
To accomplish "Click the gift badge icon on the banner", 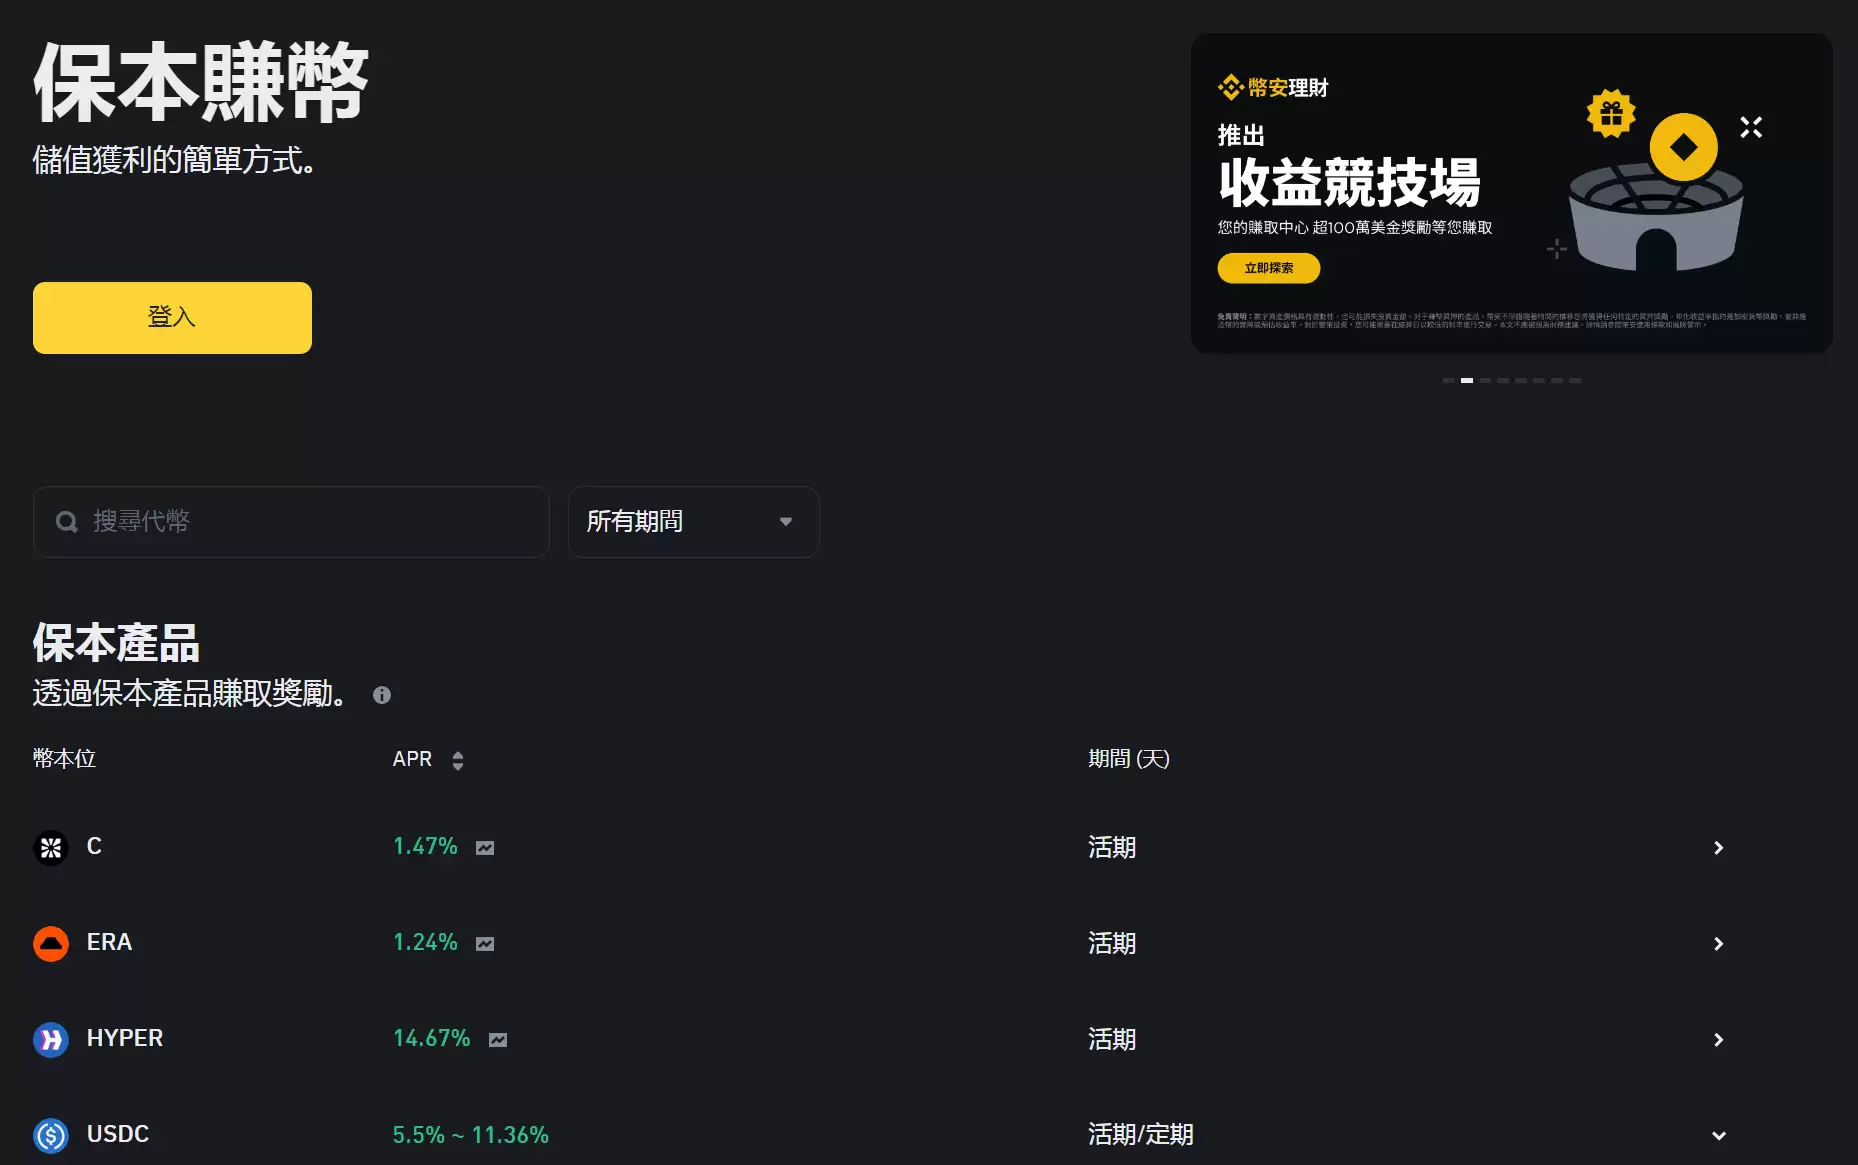I will pyautogui.click(x=1610, y=113).
